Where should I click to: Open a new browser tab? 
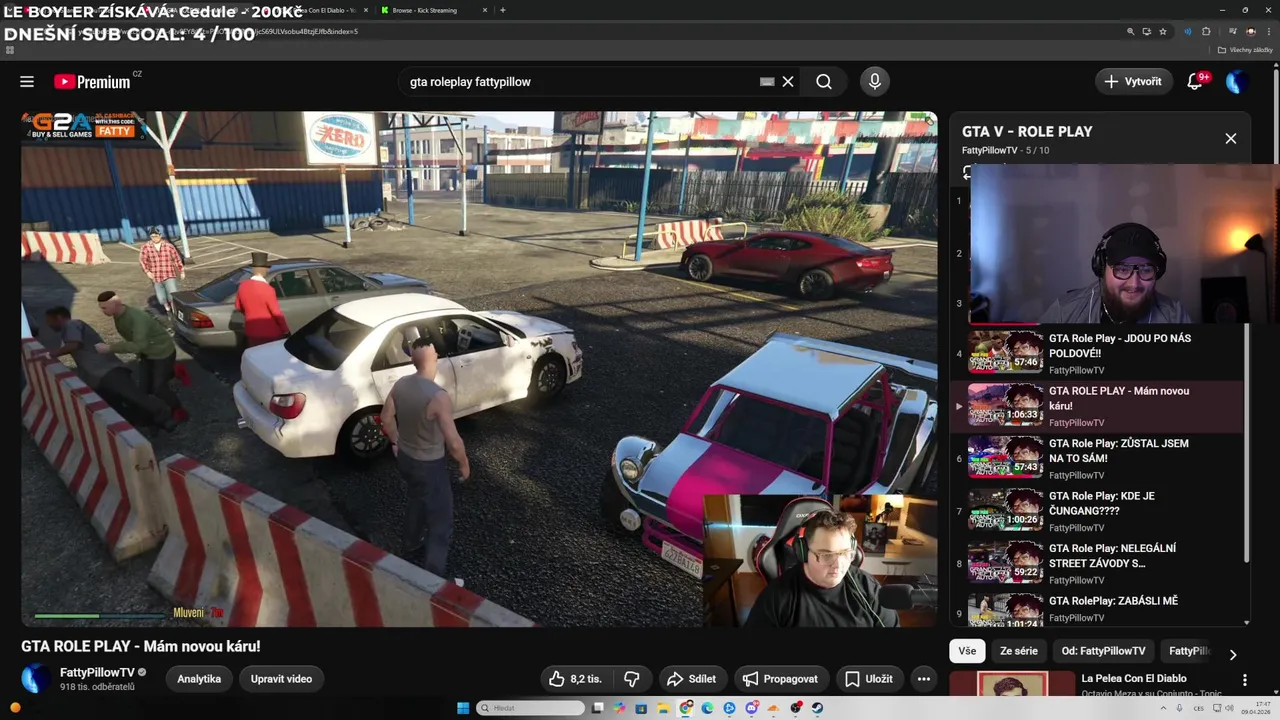[502, 10]
